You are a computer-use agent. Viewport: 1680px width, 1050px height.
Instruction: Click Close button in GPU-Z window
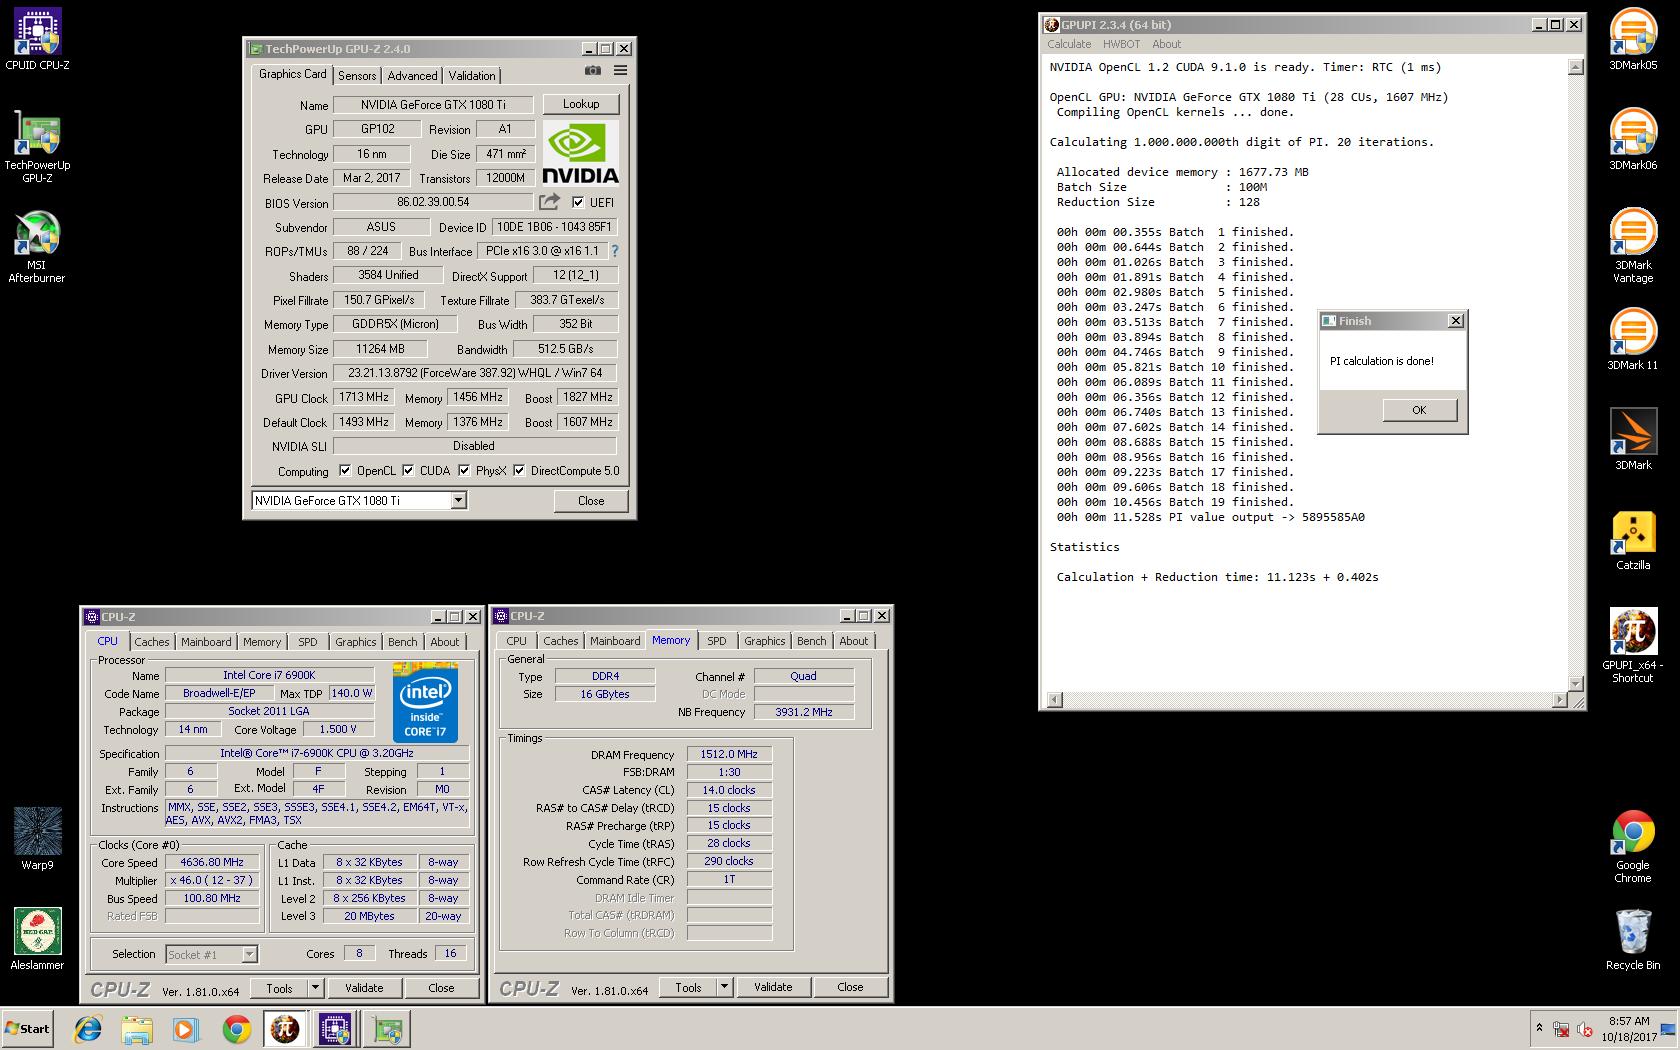point(591,501)
